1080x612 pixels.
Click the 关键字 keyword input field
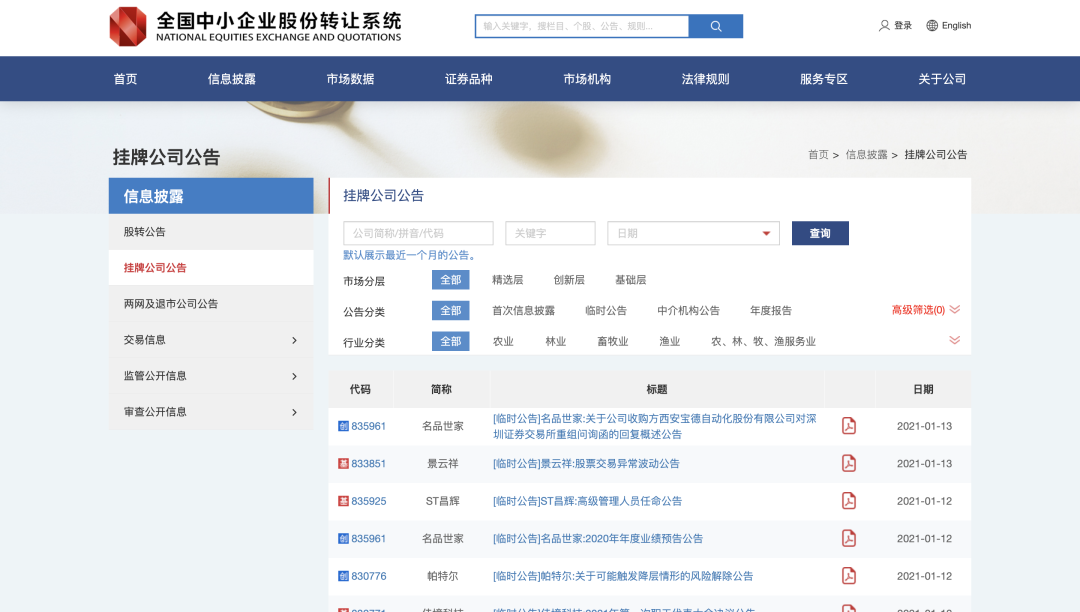click(x=550, y=232)
